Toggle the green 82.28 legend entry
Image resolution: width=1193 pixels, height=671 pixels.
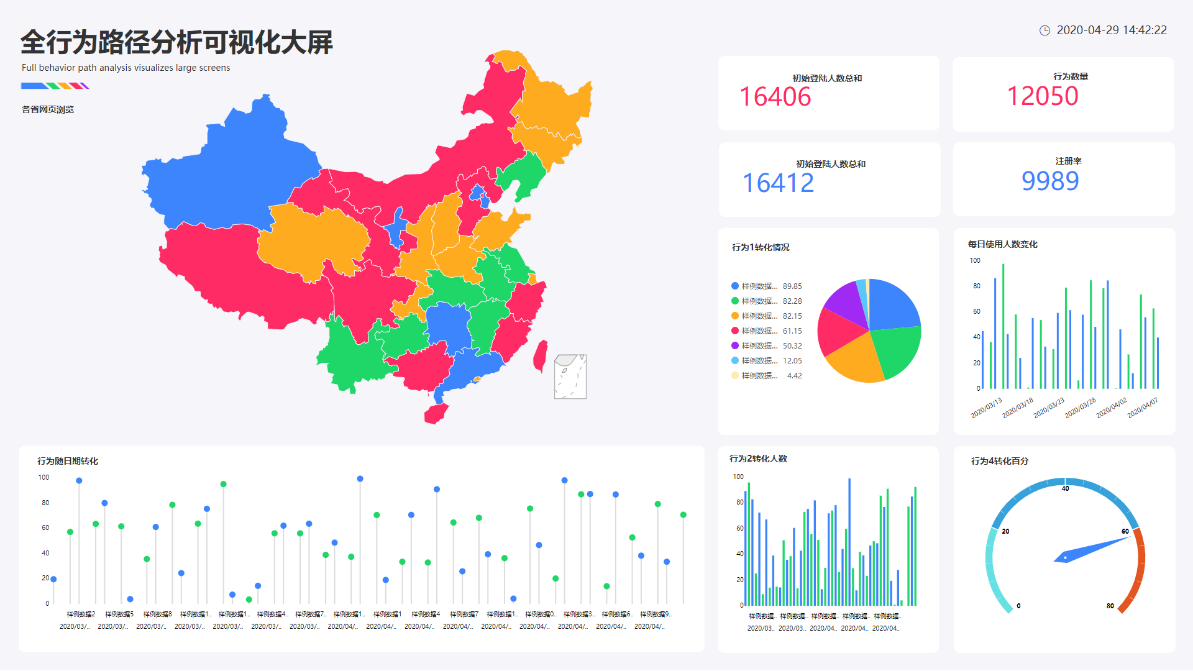click(x=766, y=301)
